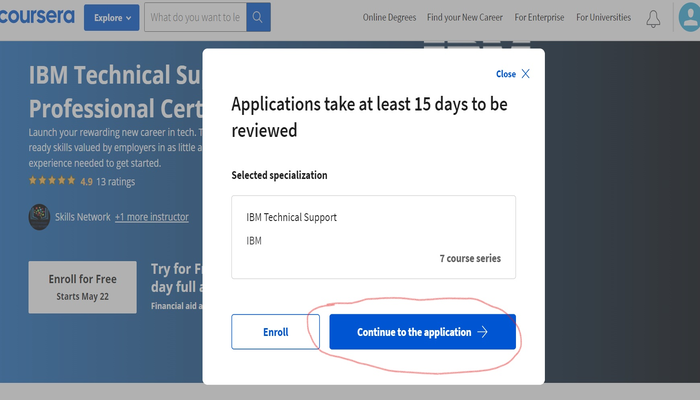Click the Skills Network instructor avatar
The image size is (700, 400).
coord(39,217)
